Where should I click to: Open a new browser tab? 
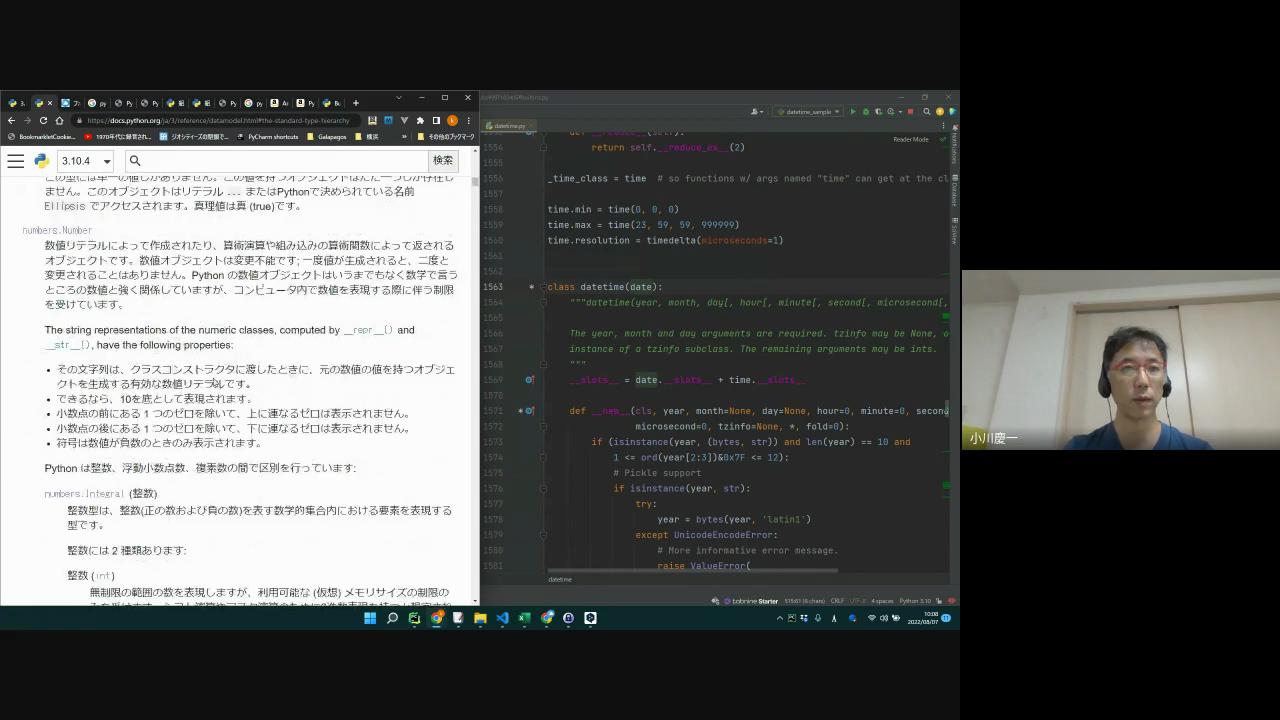[x=355, y=102]
